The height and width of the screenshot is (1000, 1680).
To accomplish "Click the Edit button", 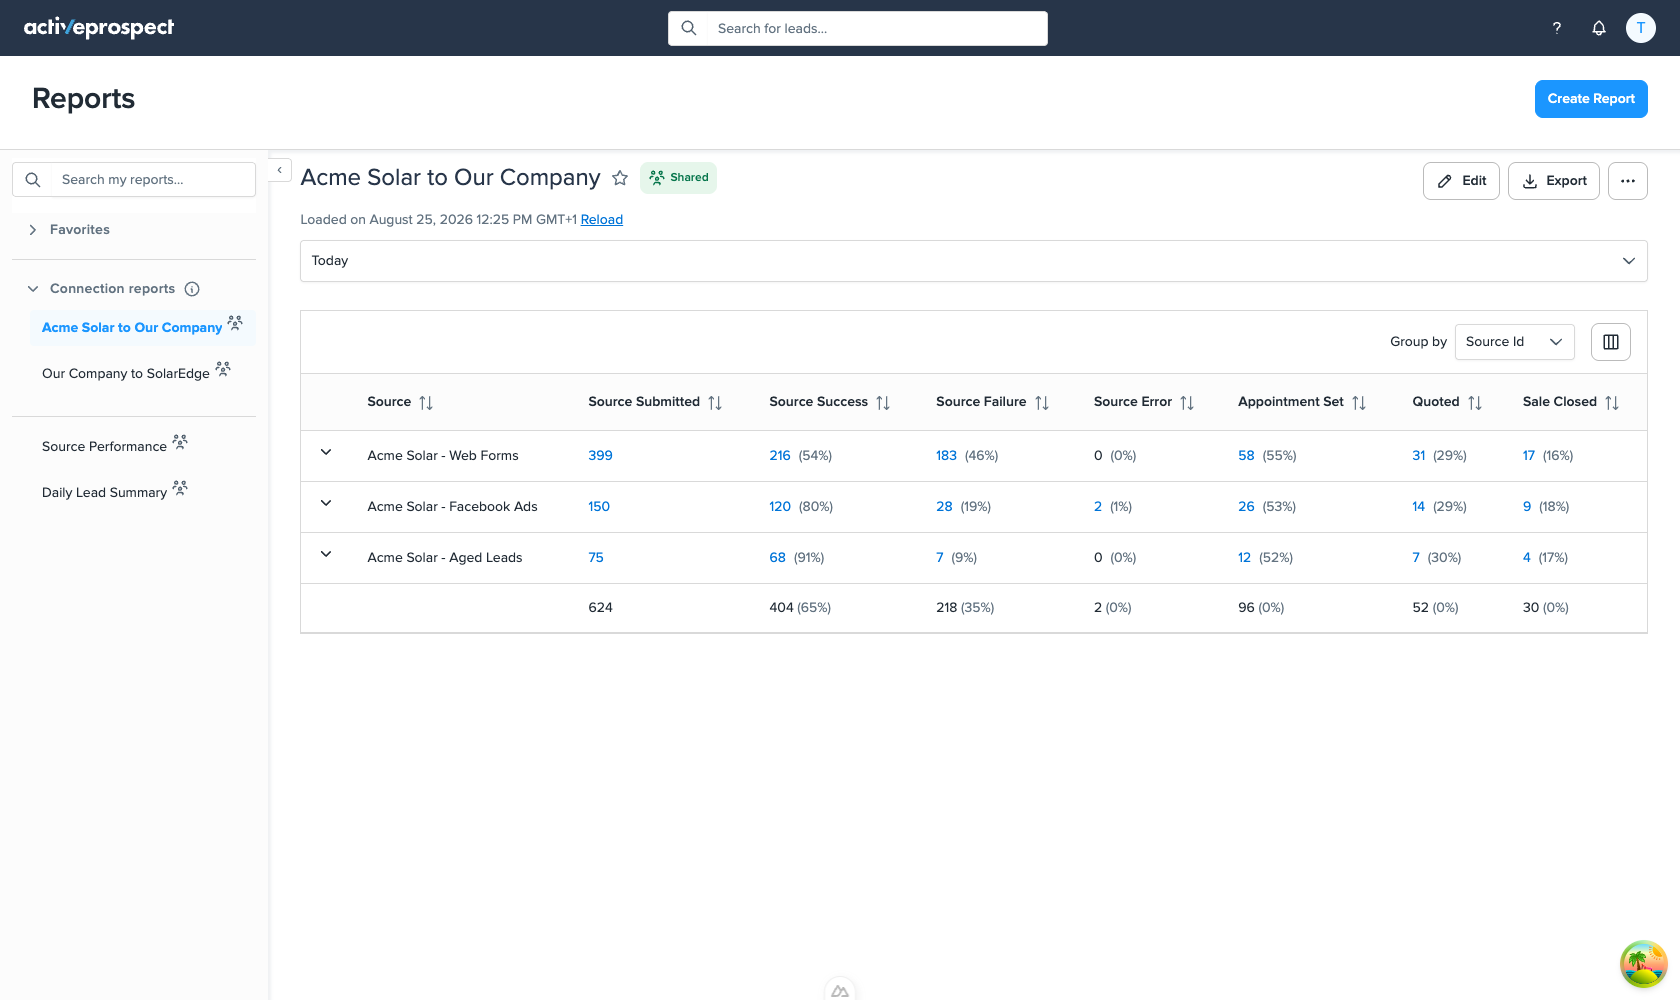I will [1461, 181].
